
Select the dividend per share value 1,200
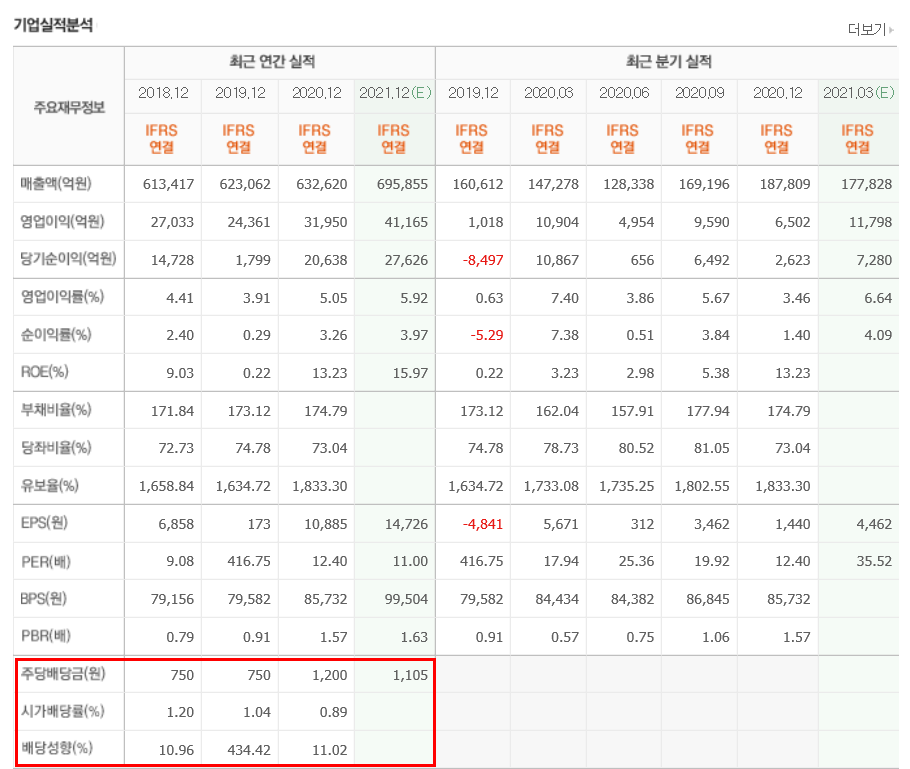coord(330,675)
